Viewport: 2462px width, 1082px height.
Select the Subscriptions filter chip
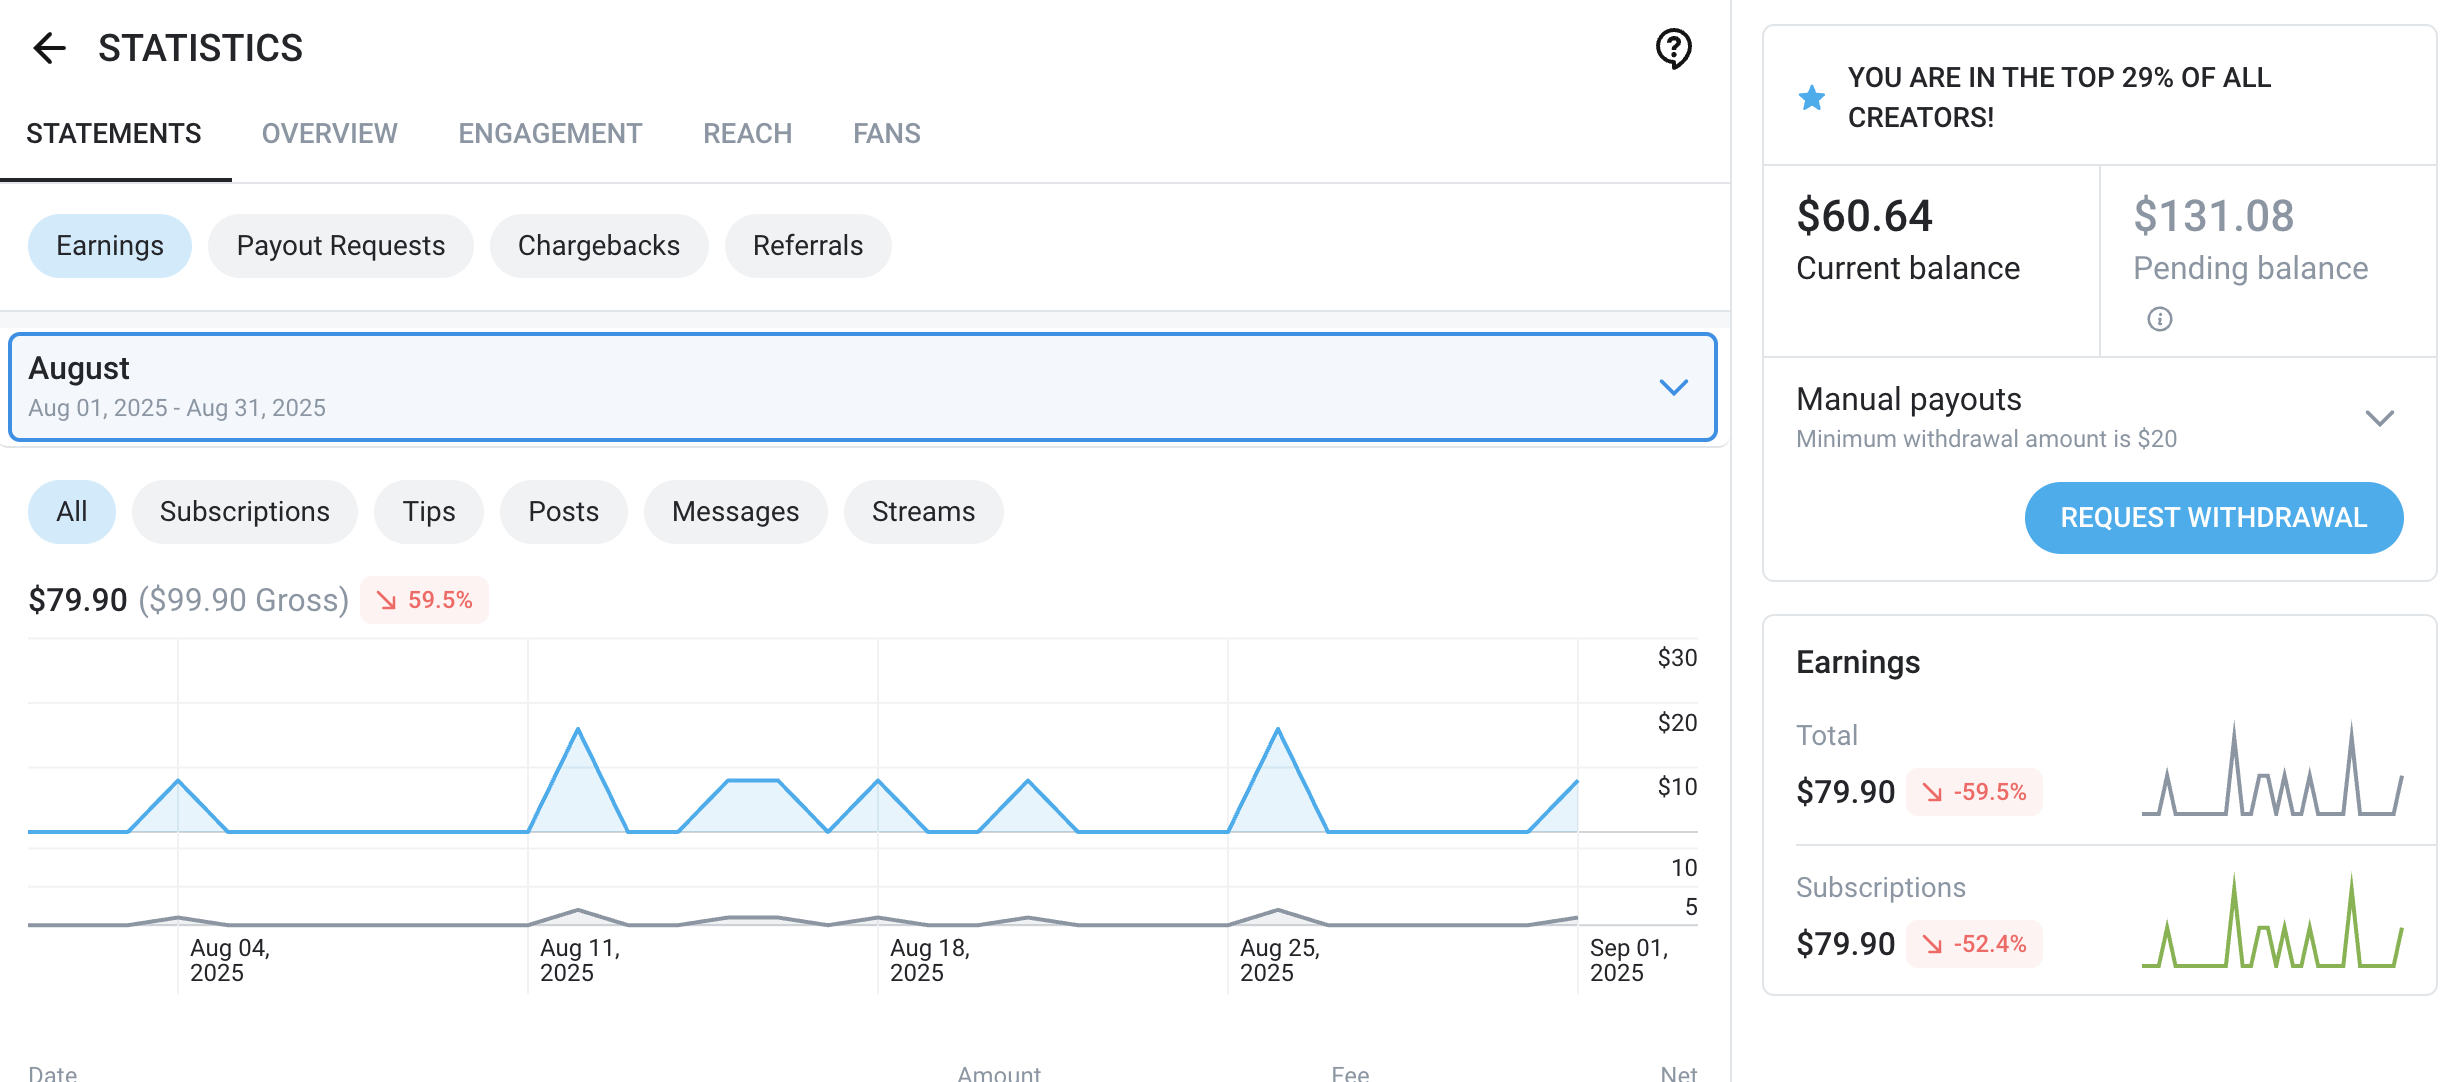click(244, 511)
